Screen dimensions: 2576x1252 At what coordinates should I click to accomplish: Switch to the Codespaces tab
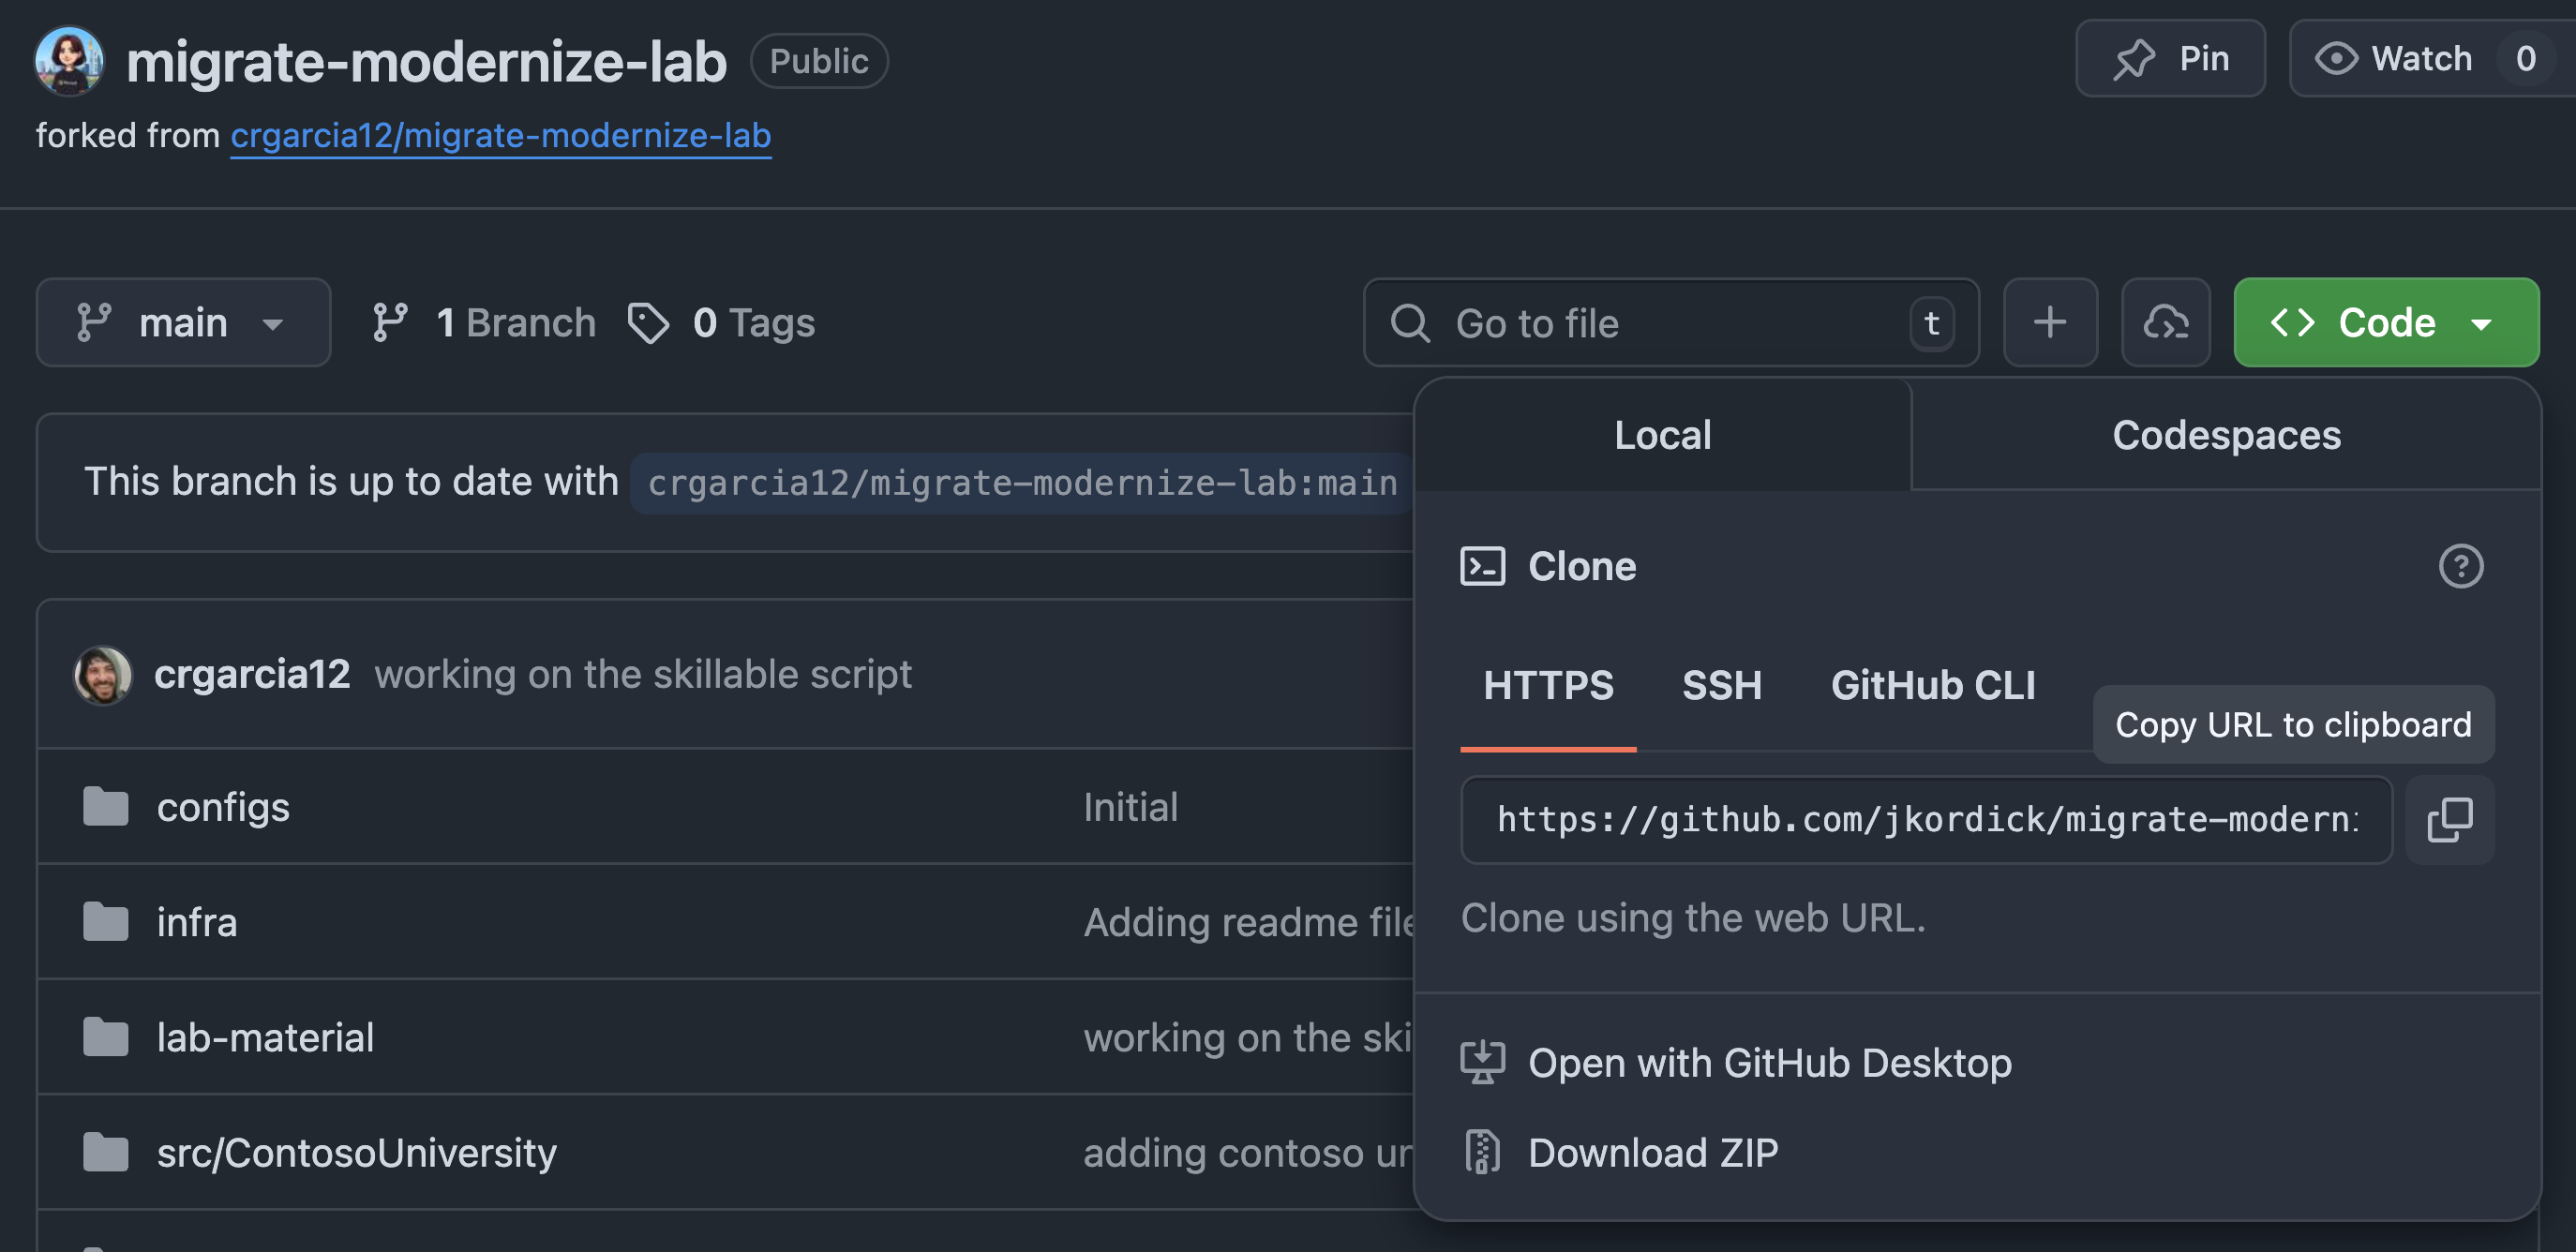pos(2225,435)
